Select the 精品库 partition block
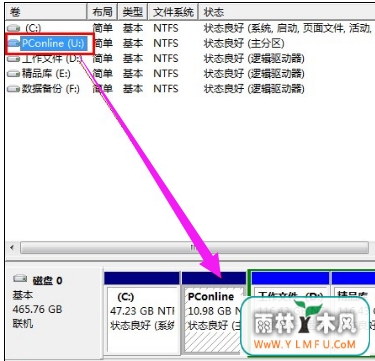The width and height of the screenshot is (375, 361). [353, 313]
